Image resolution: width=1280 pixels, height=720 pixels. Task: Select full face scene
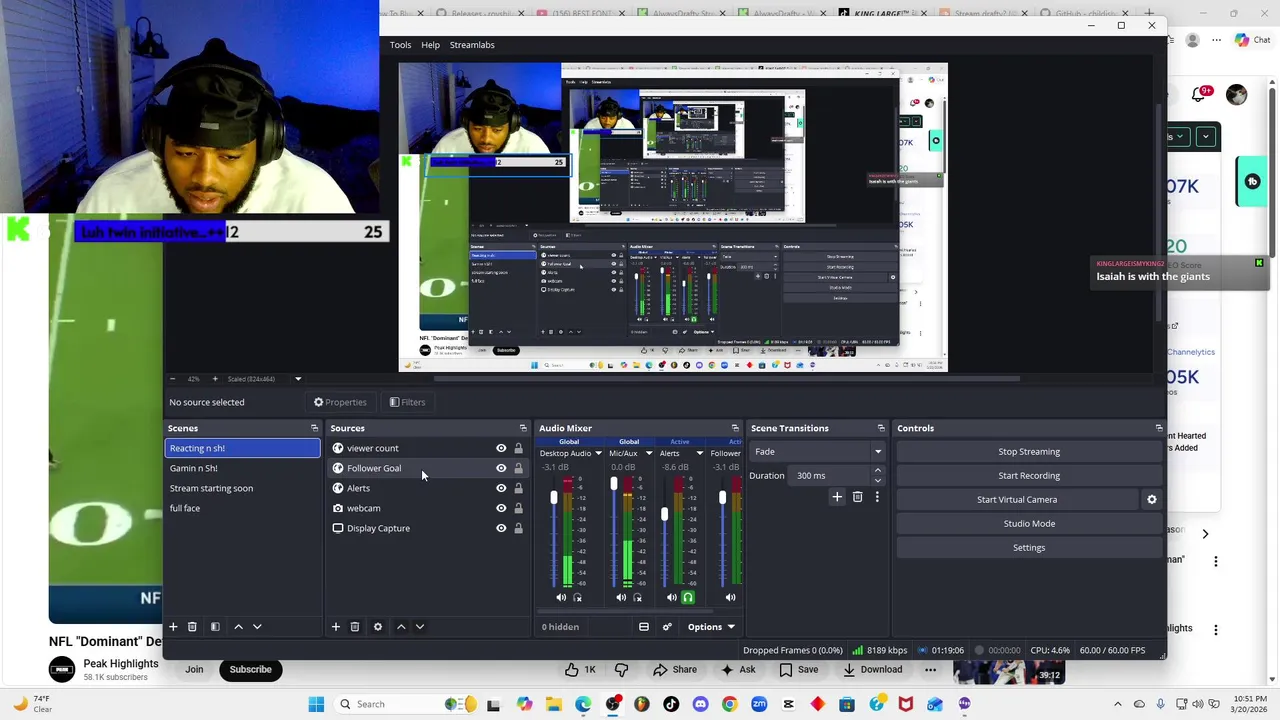(242, 508)
